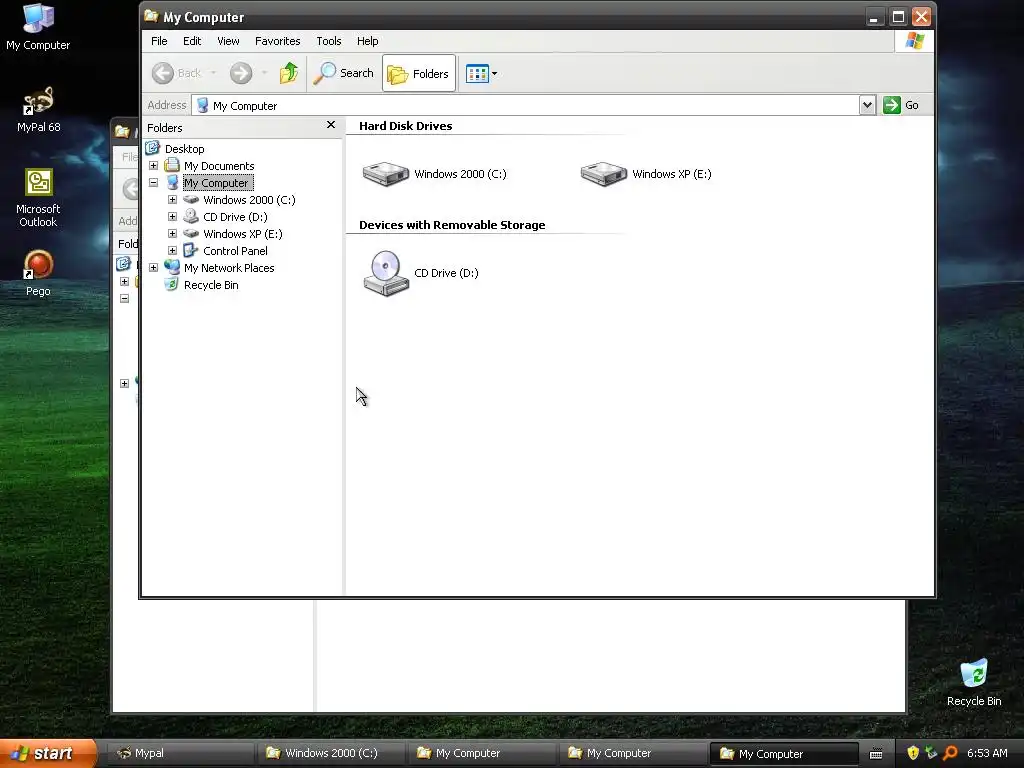Expand My Network Places tree node
The image size is (1024, 768).
(x=153, y=268)
